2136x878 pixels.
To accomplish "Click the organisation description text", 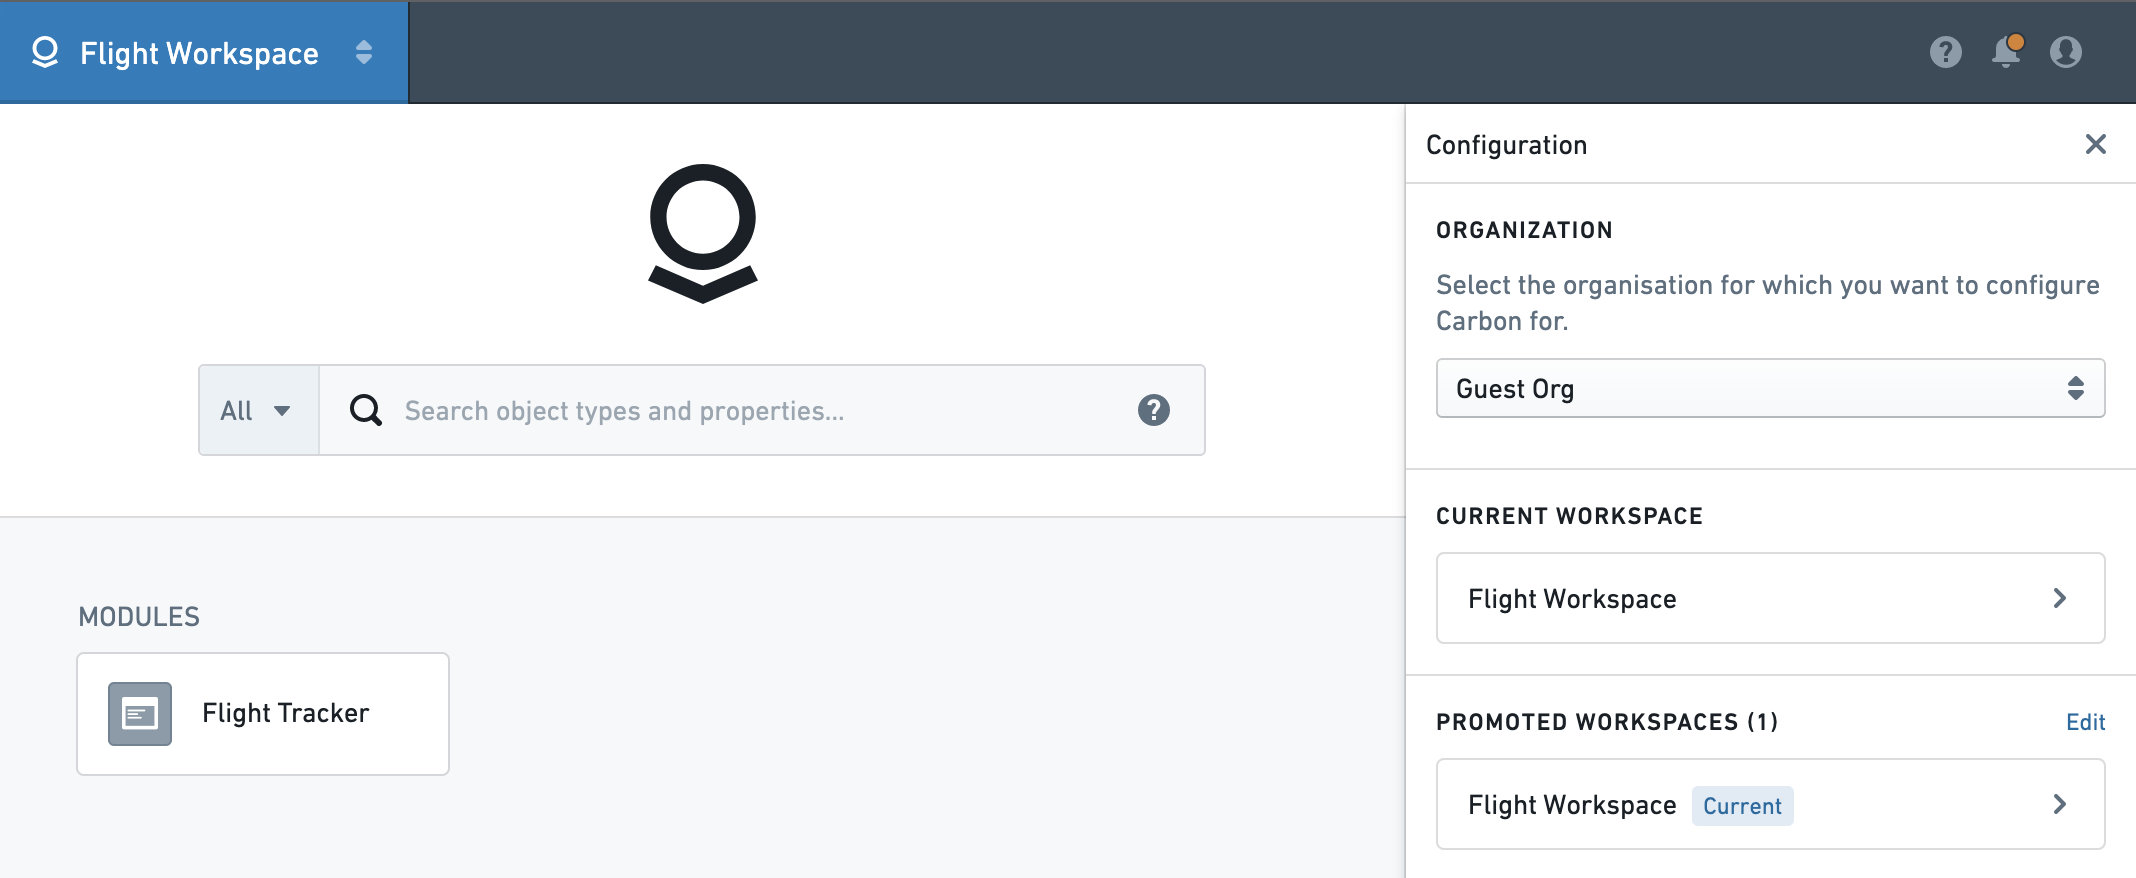I will [x=1767, y=303].
